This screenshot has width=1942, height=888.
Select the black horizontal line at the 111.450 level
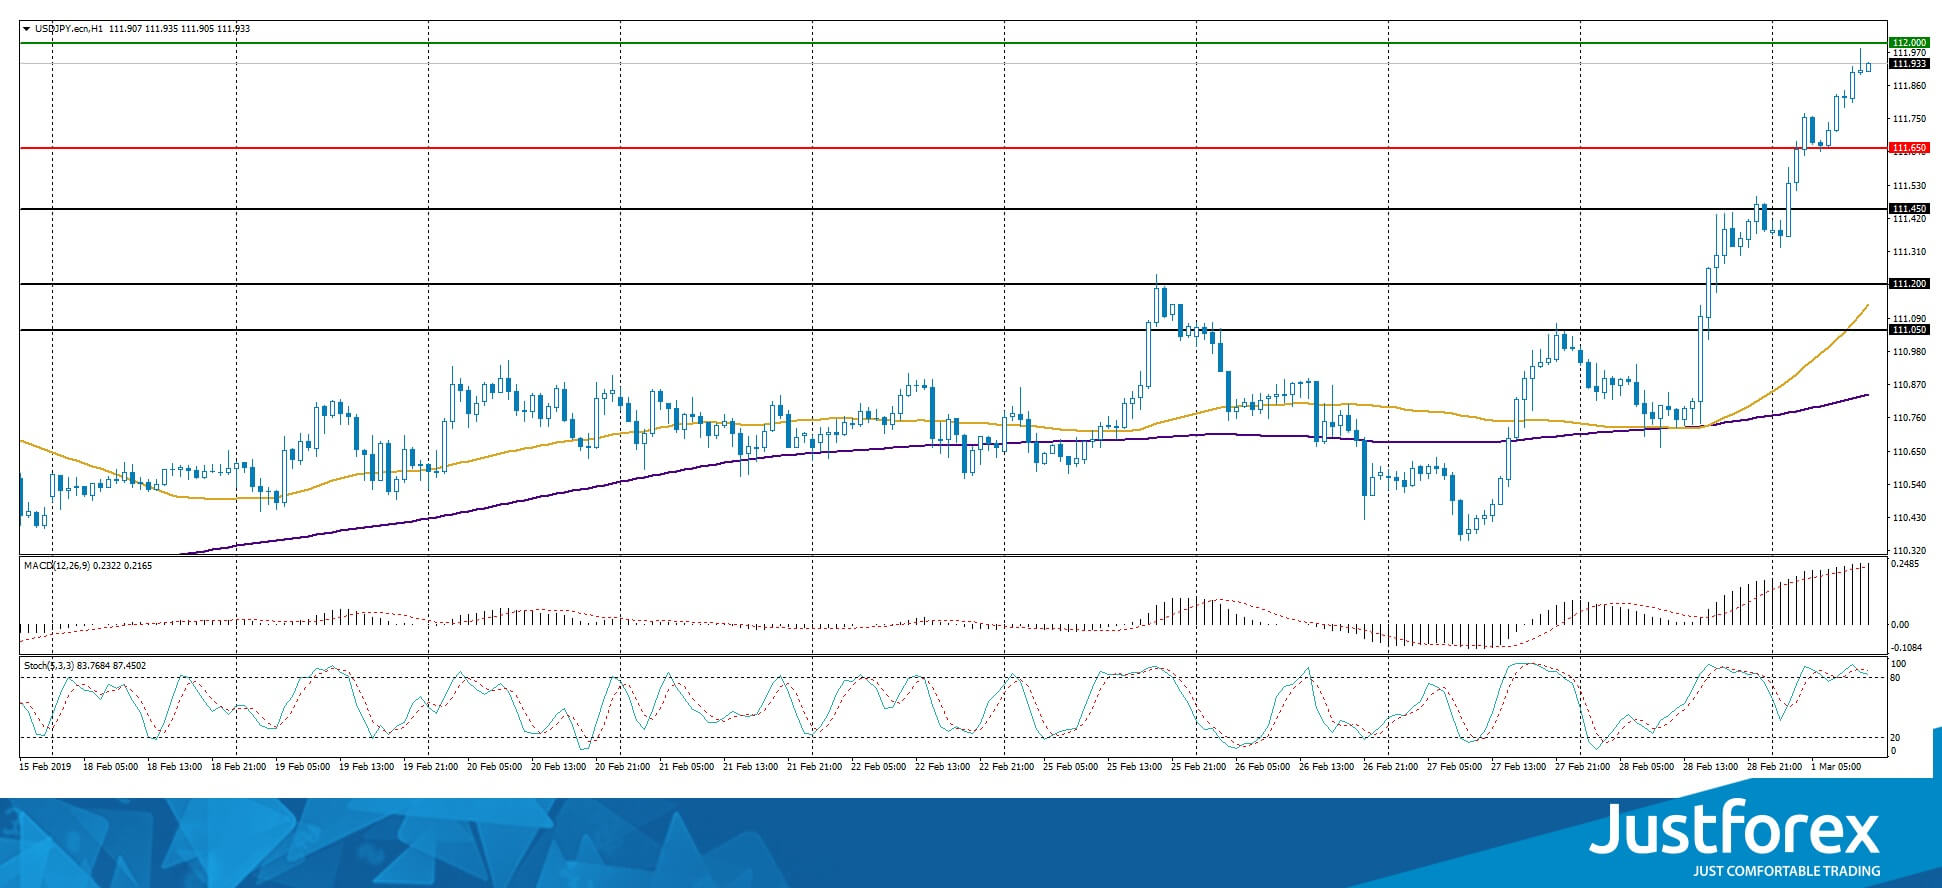click(953, 209)
